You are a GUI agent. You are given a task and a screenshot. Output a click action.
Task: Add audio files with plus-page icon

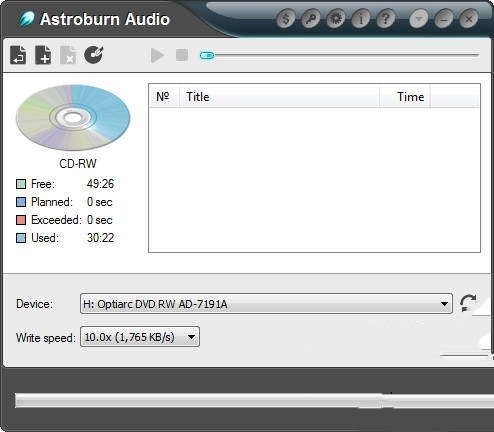43,55
